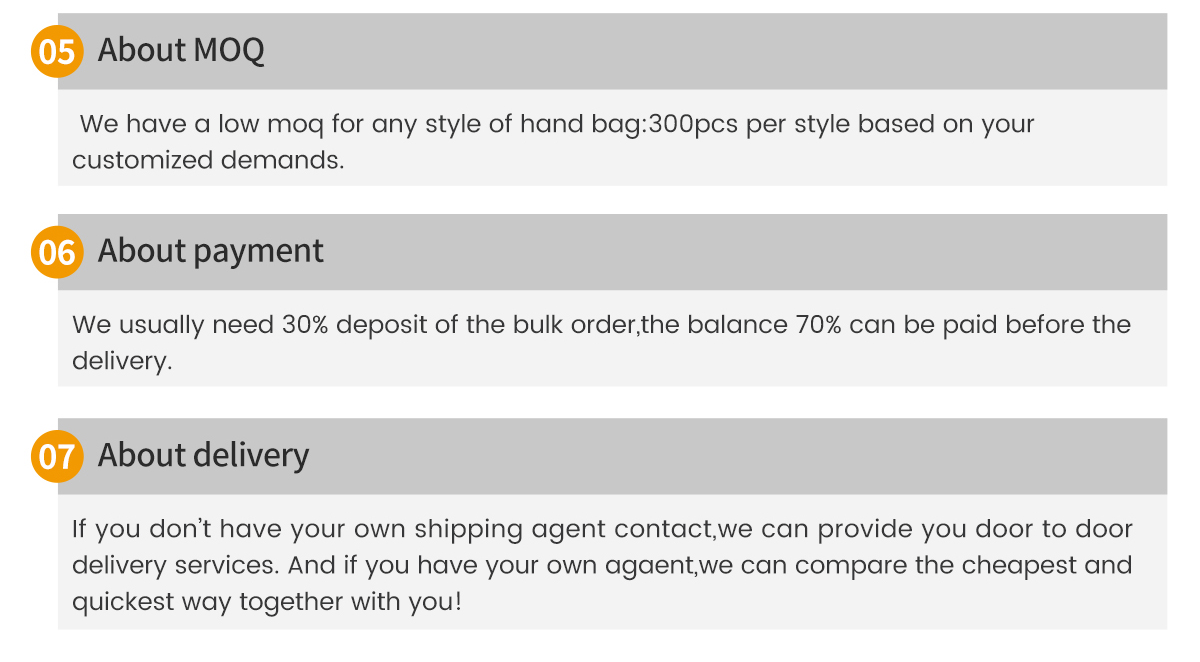Select the About MOQ heading
Screen dimensions: 1200x662
tap(181, 49)
